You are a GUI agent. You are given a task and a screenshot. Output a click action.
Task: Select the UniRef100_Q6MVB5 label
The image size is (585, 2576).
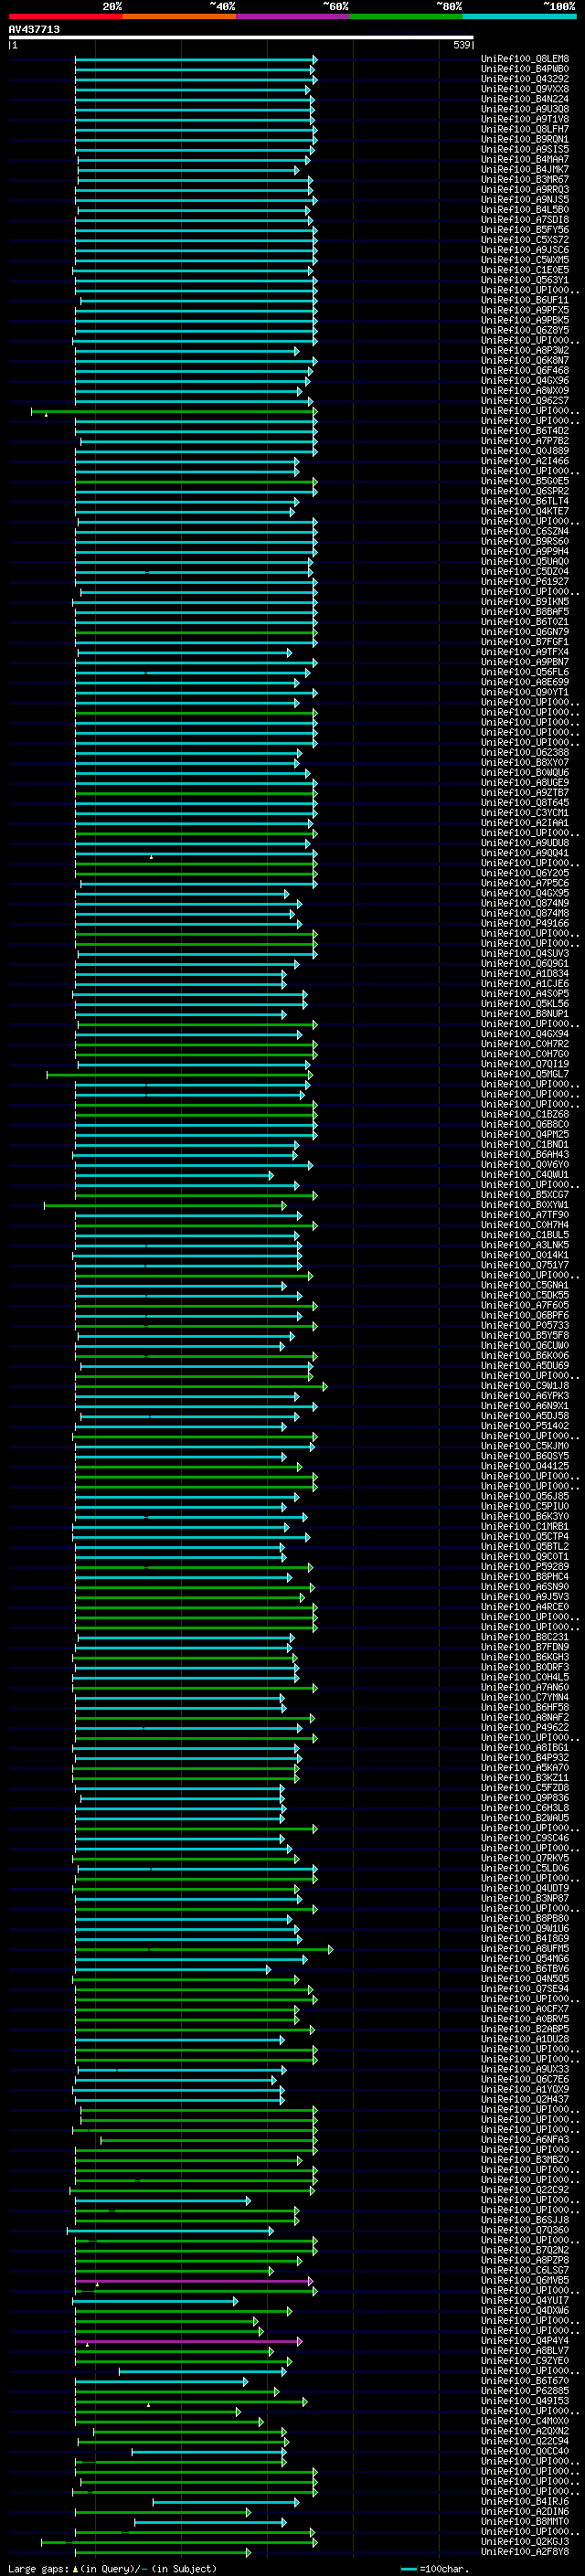point(525,2281)
